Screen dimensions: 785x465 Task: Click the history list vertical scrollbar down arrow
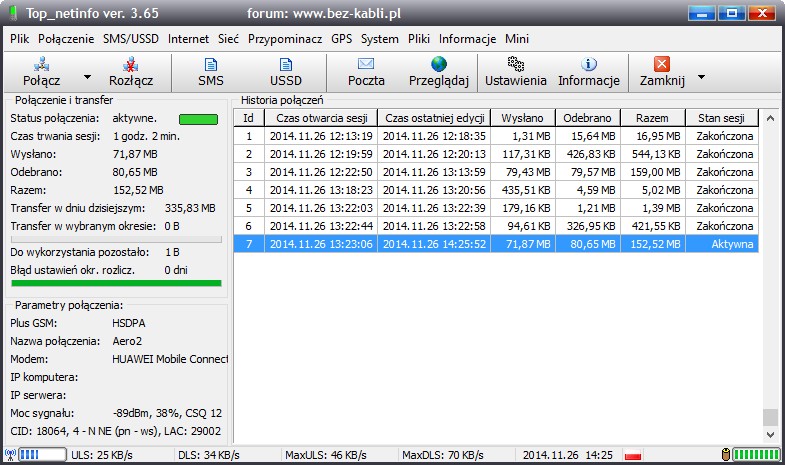pos(769,434)
